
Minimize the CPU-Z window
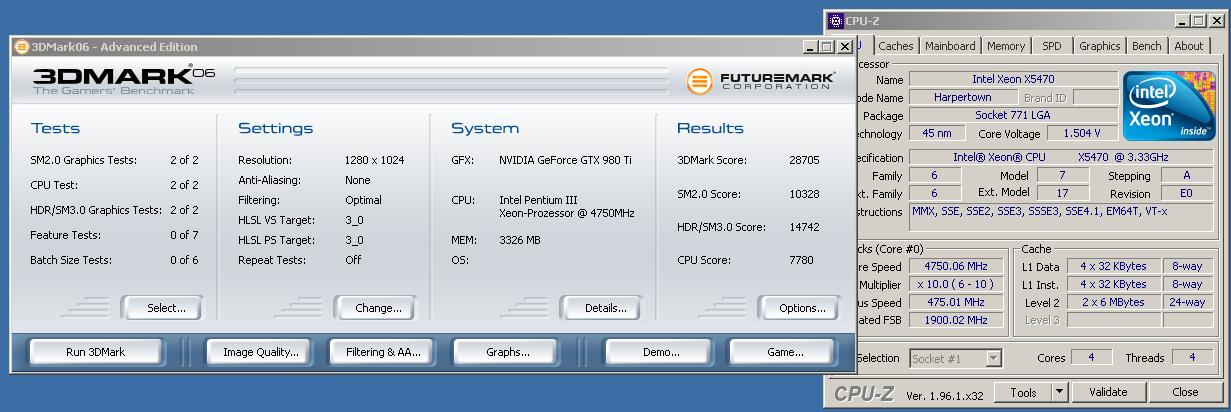pos(1182,21)
